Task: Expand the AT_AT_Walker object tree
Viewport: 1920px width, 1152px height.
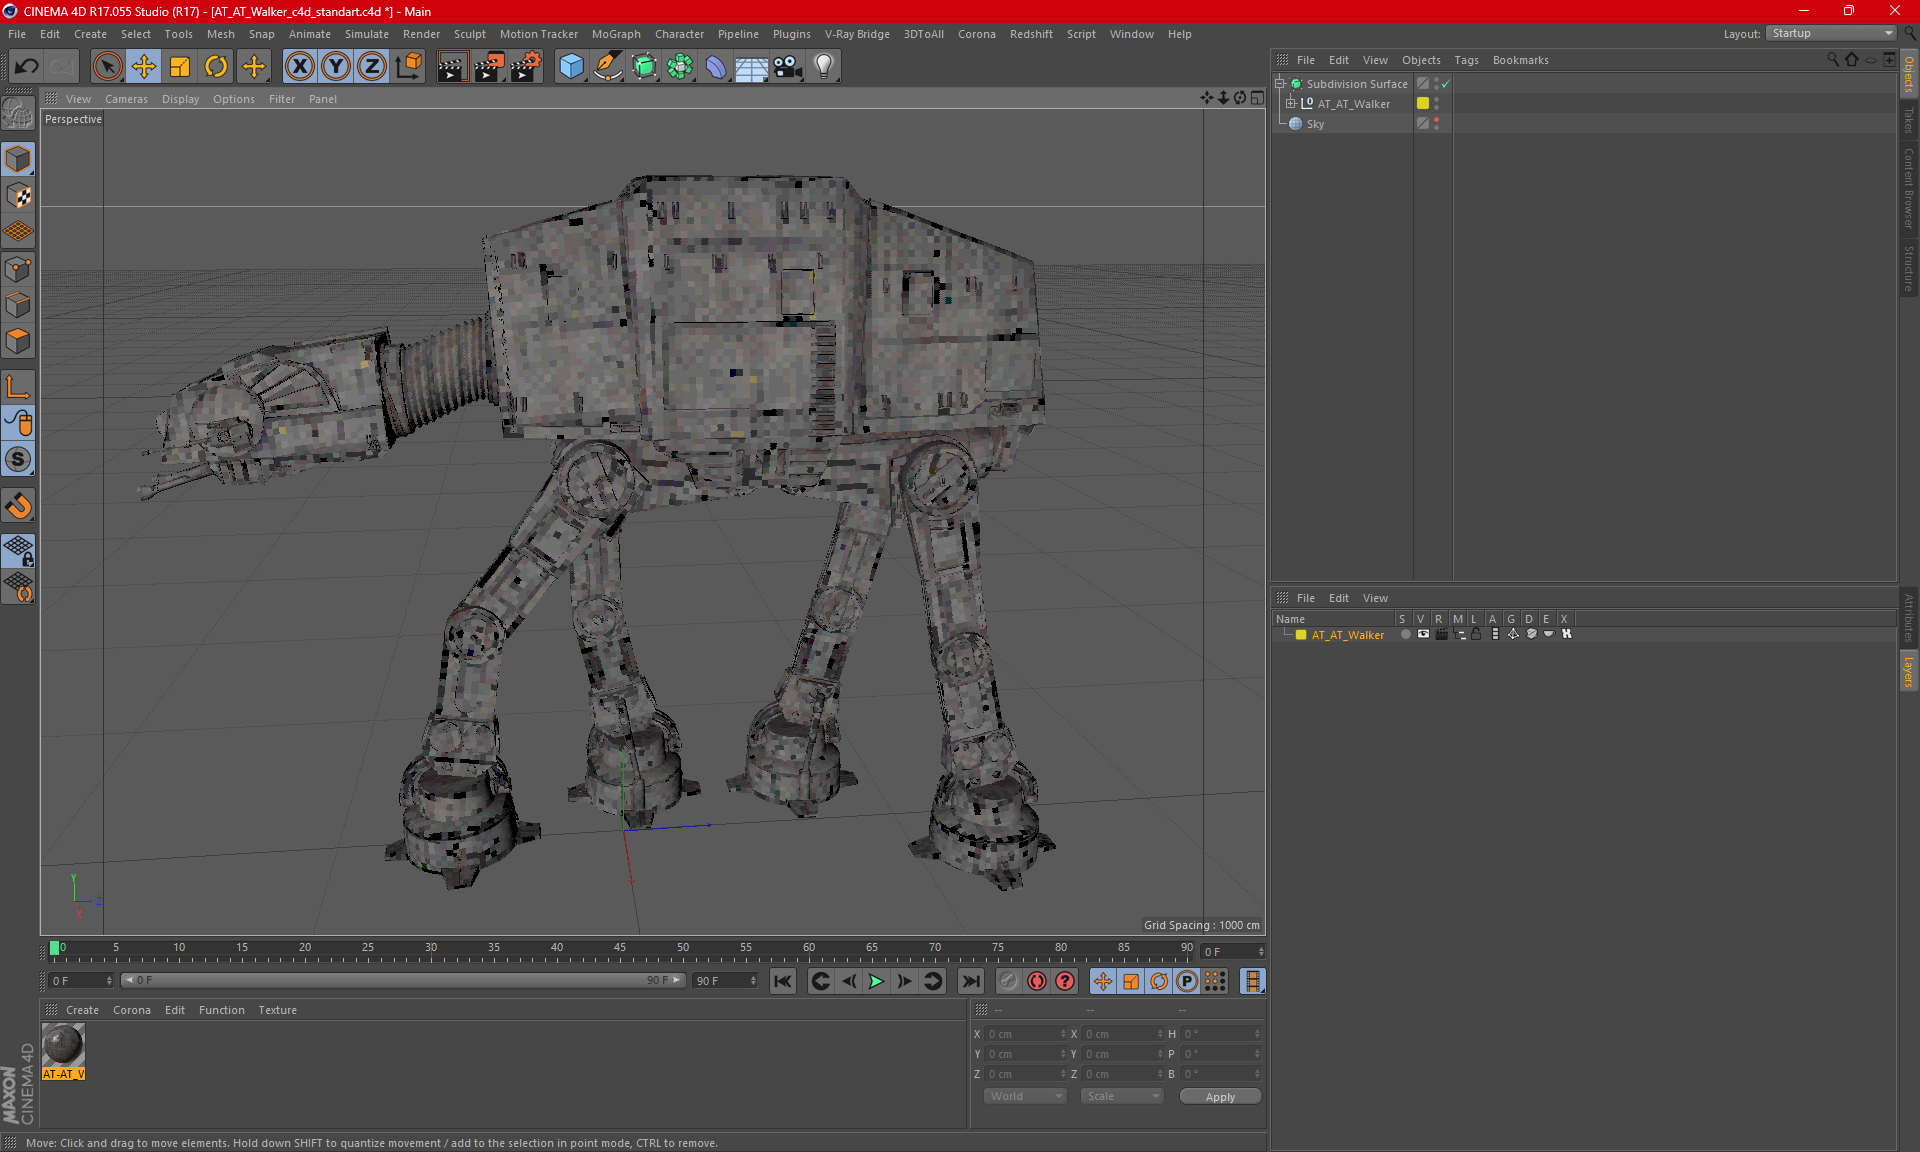Action: click(1291, 103)
